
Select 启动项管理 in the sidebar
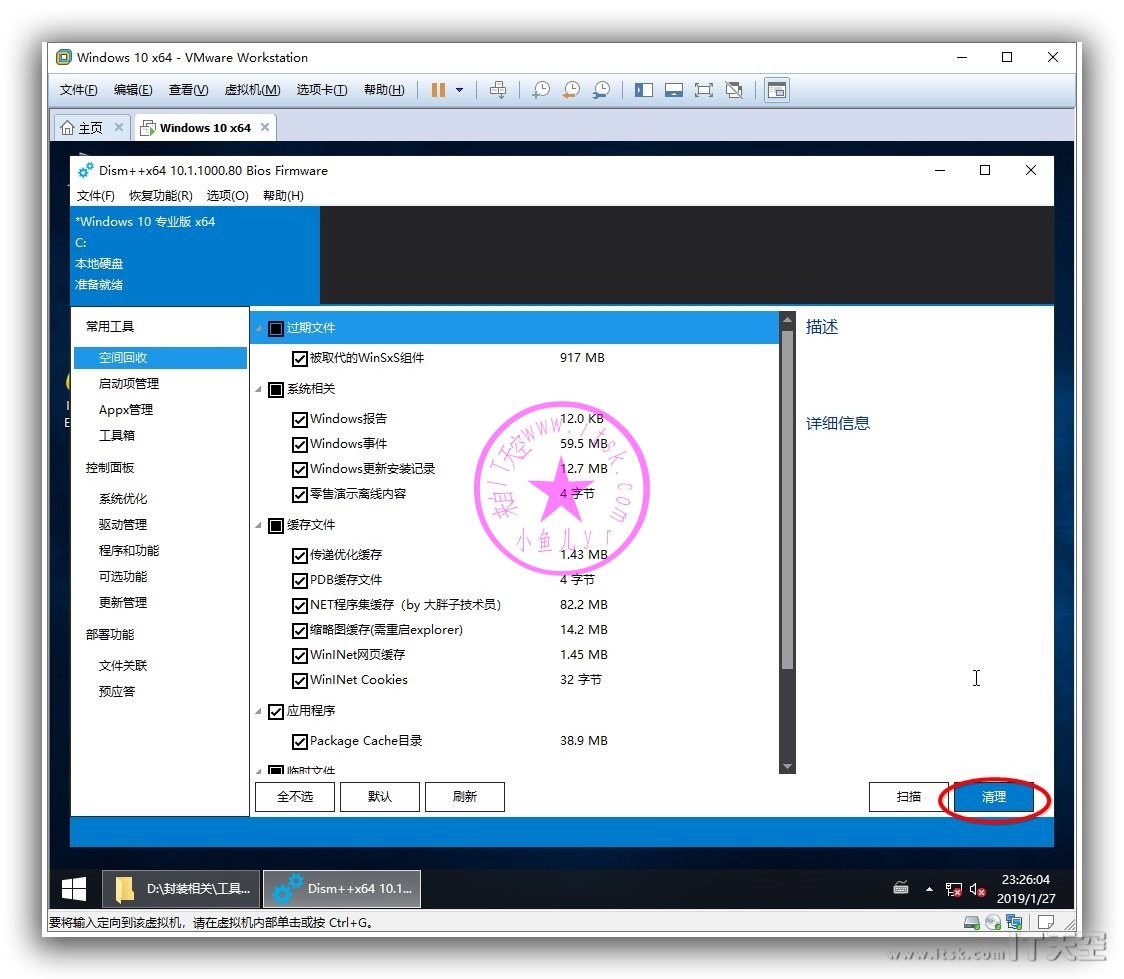pos(129,383)
